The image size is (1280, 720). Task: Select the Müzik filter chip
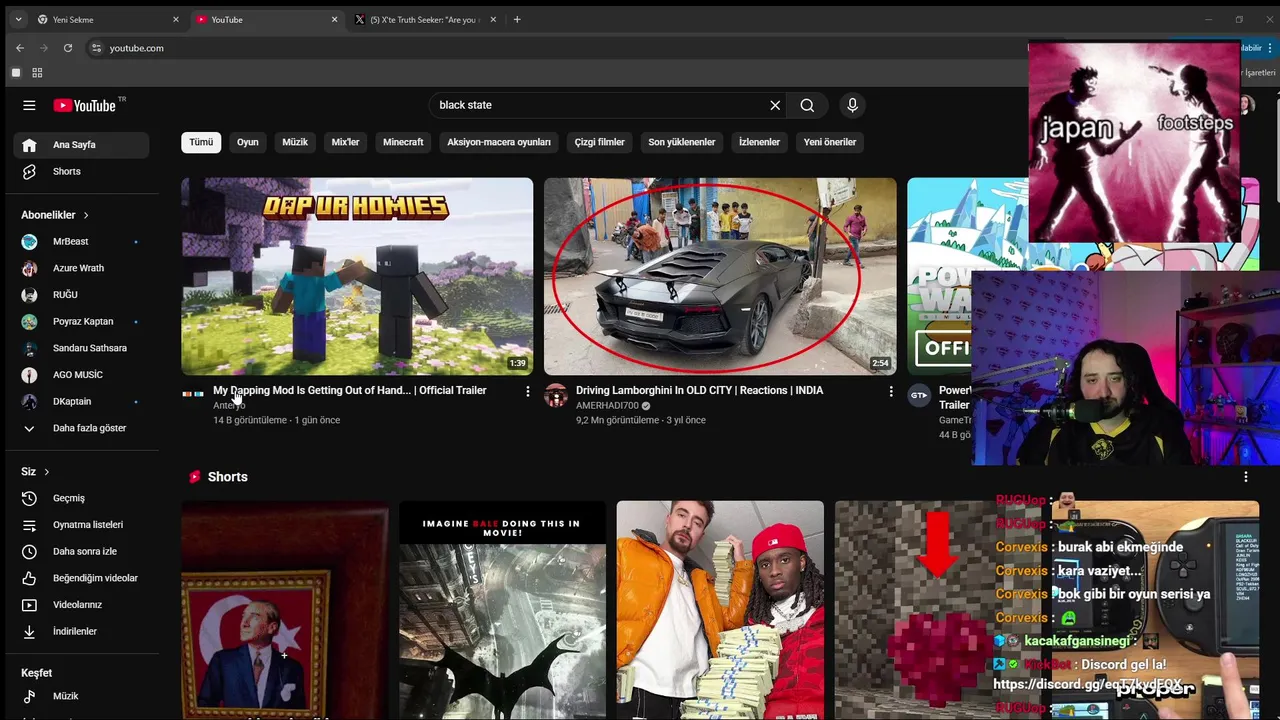point(295,142)
